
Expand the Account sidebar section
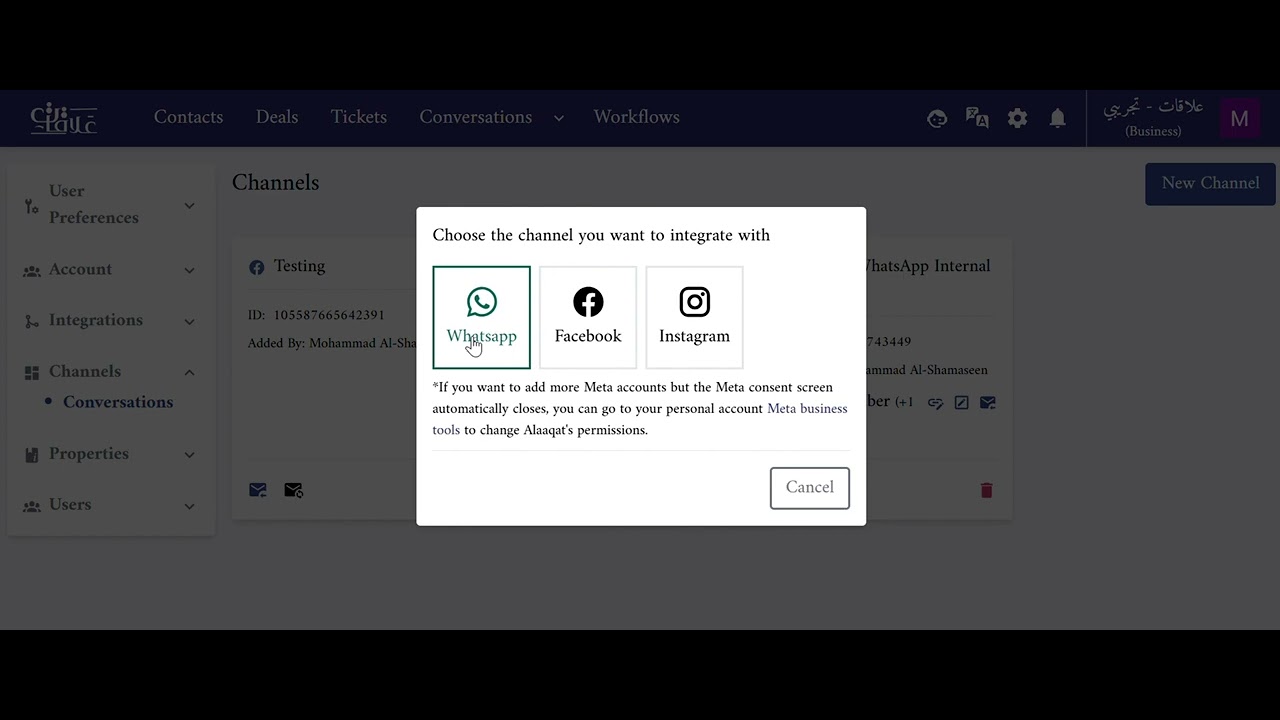pos(110,269)
